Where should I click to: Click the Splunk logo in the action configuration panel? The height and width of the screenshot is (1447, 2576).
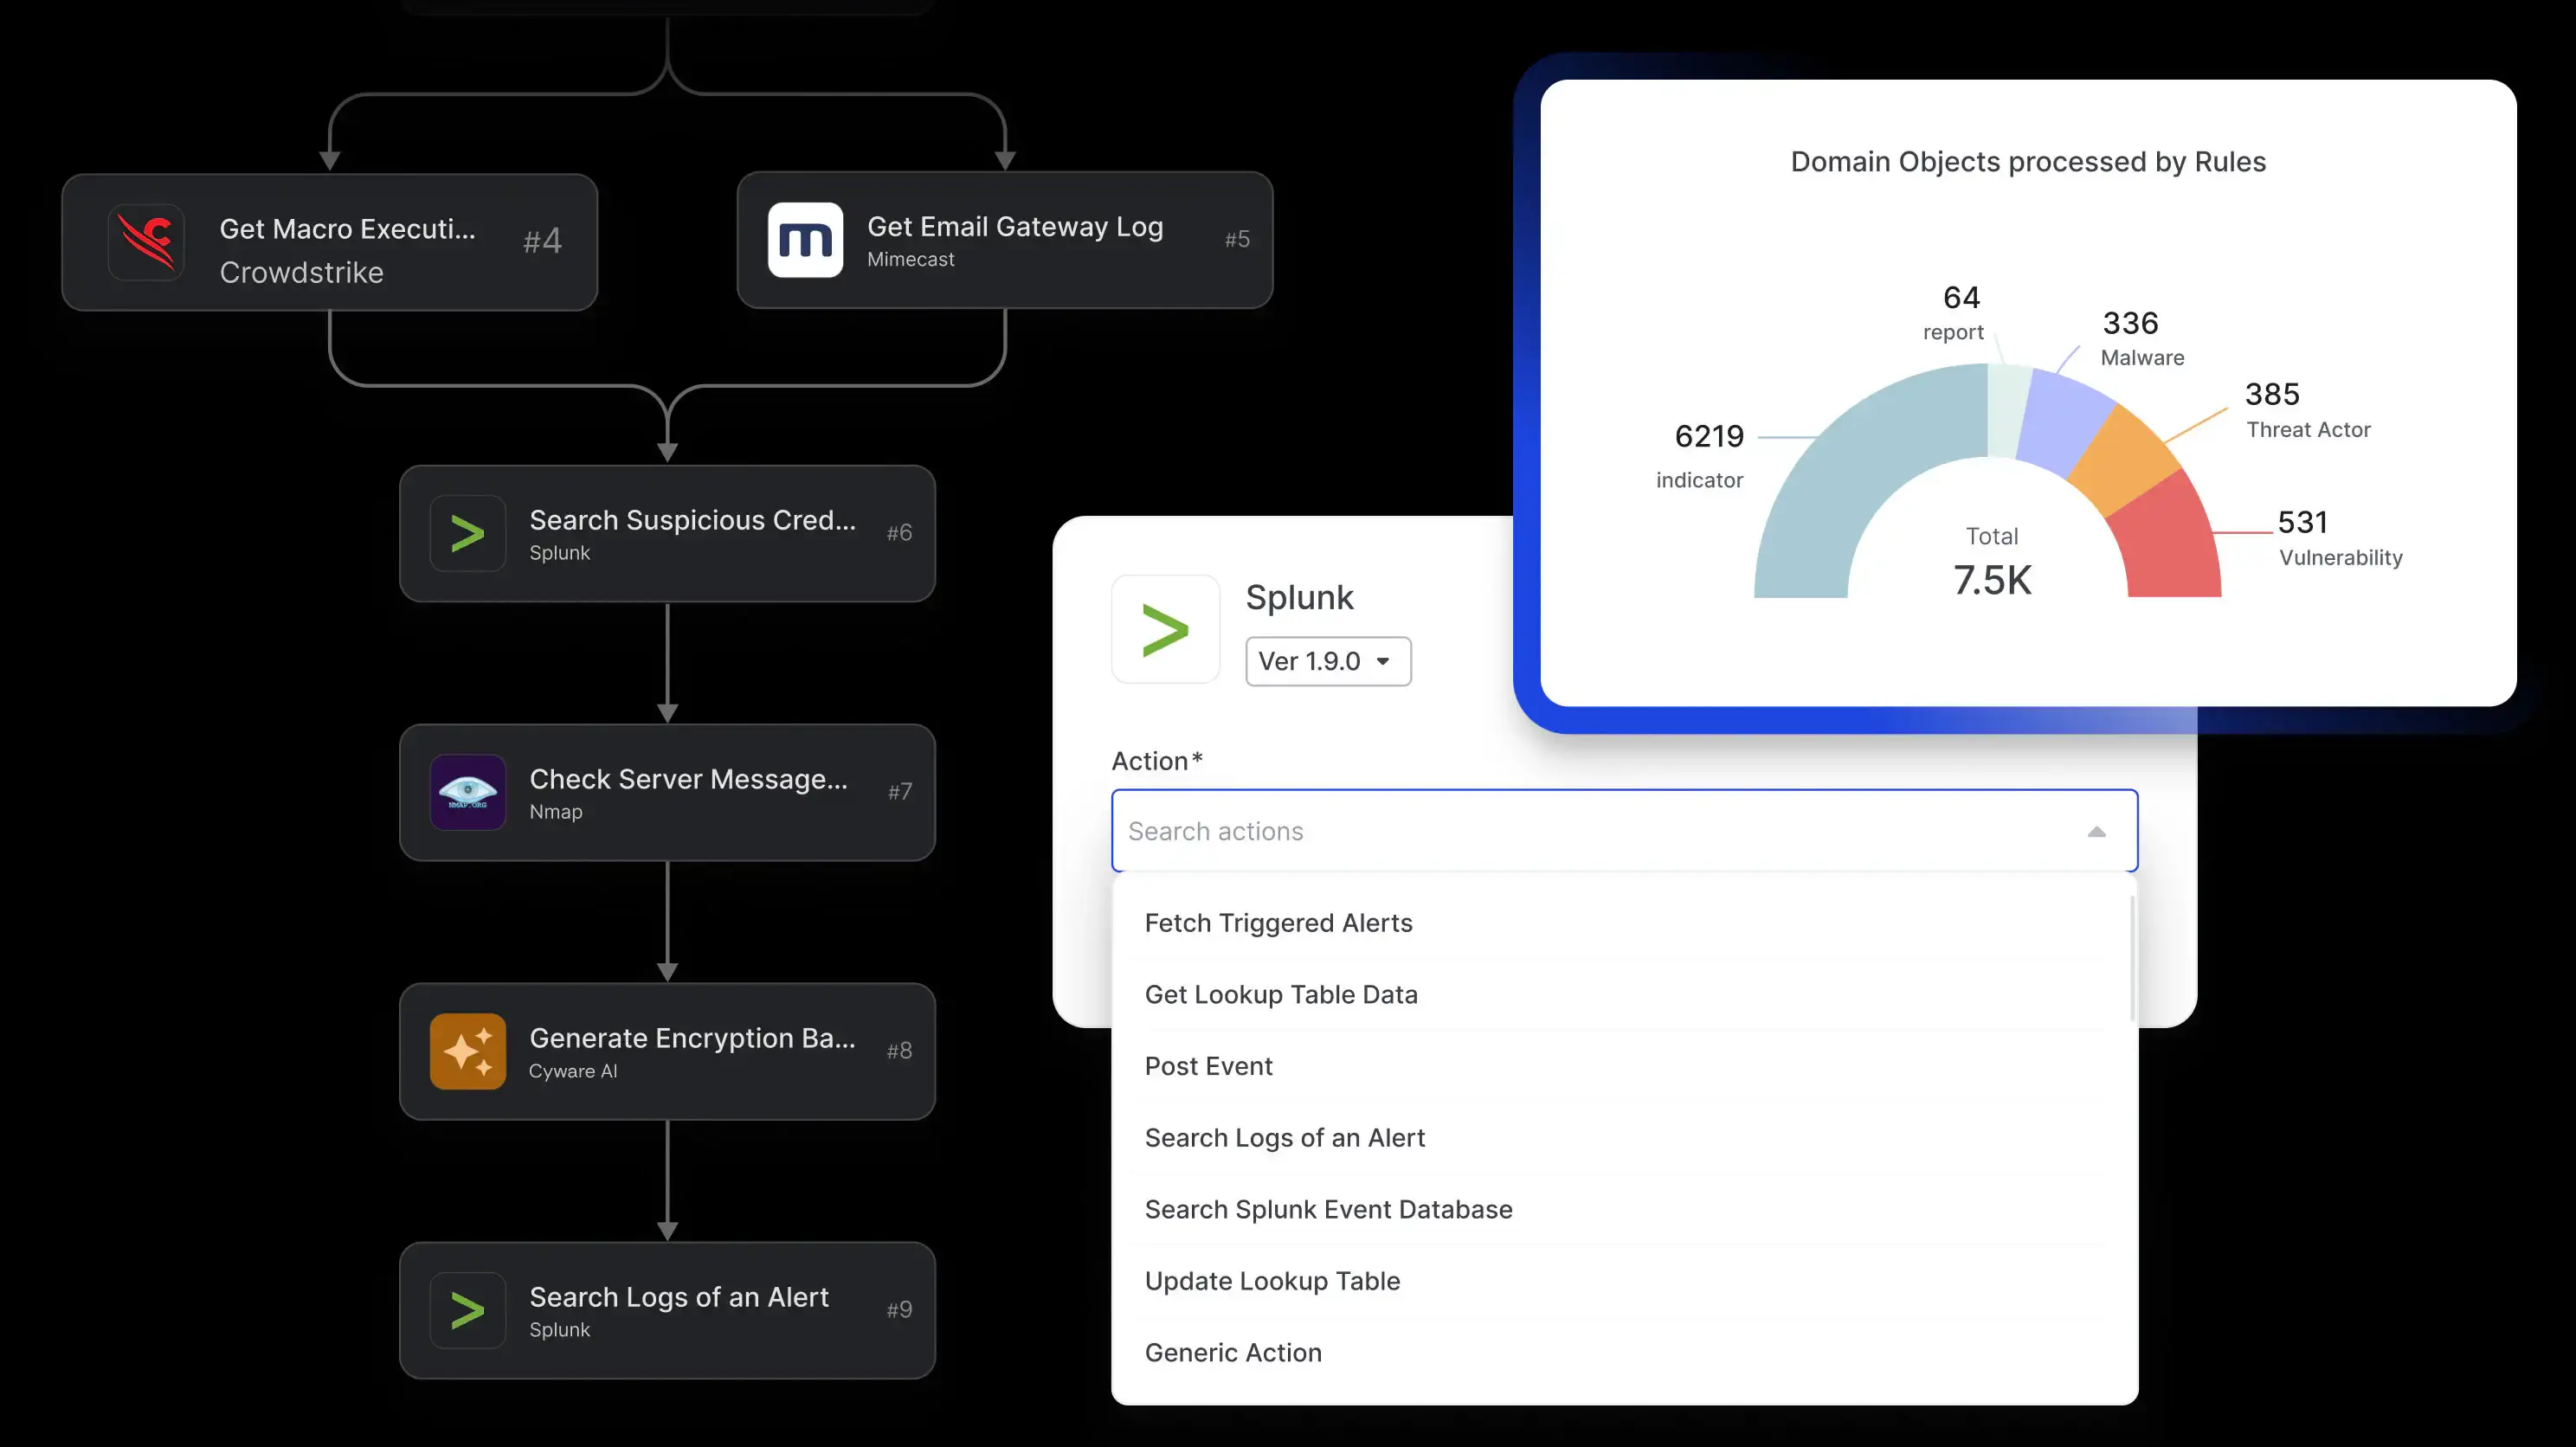pos(1165,628)
